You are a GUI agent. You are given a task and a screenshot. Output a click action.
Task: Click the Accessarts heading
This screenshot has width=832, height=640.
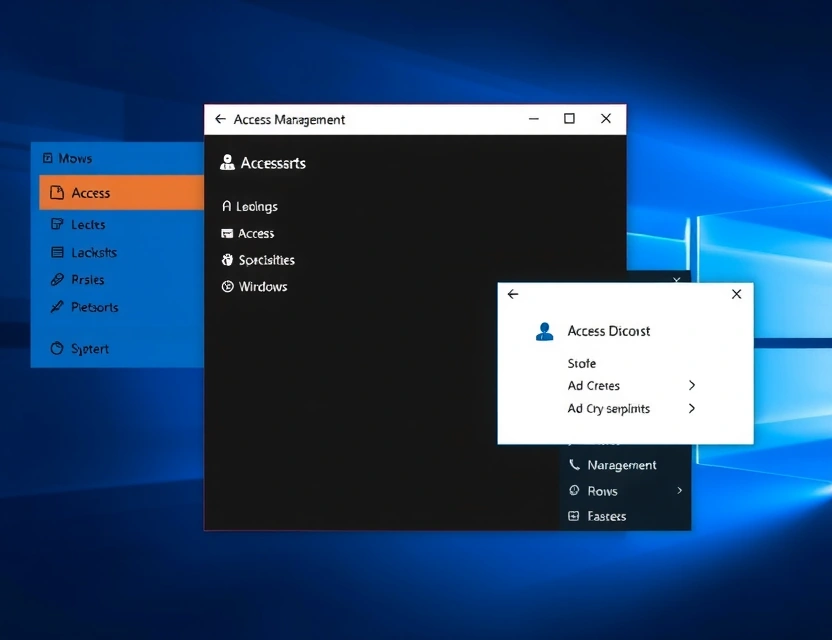(273, 163)
